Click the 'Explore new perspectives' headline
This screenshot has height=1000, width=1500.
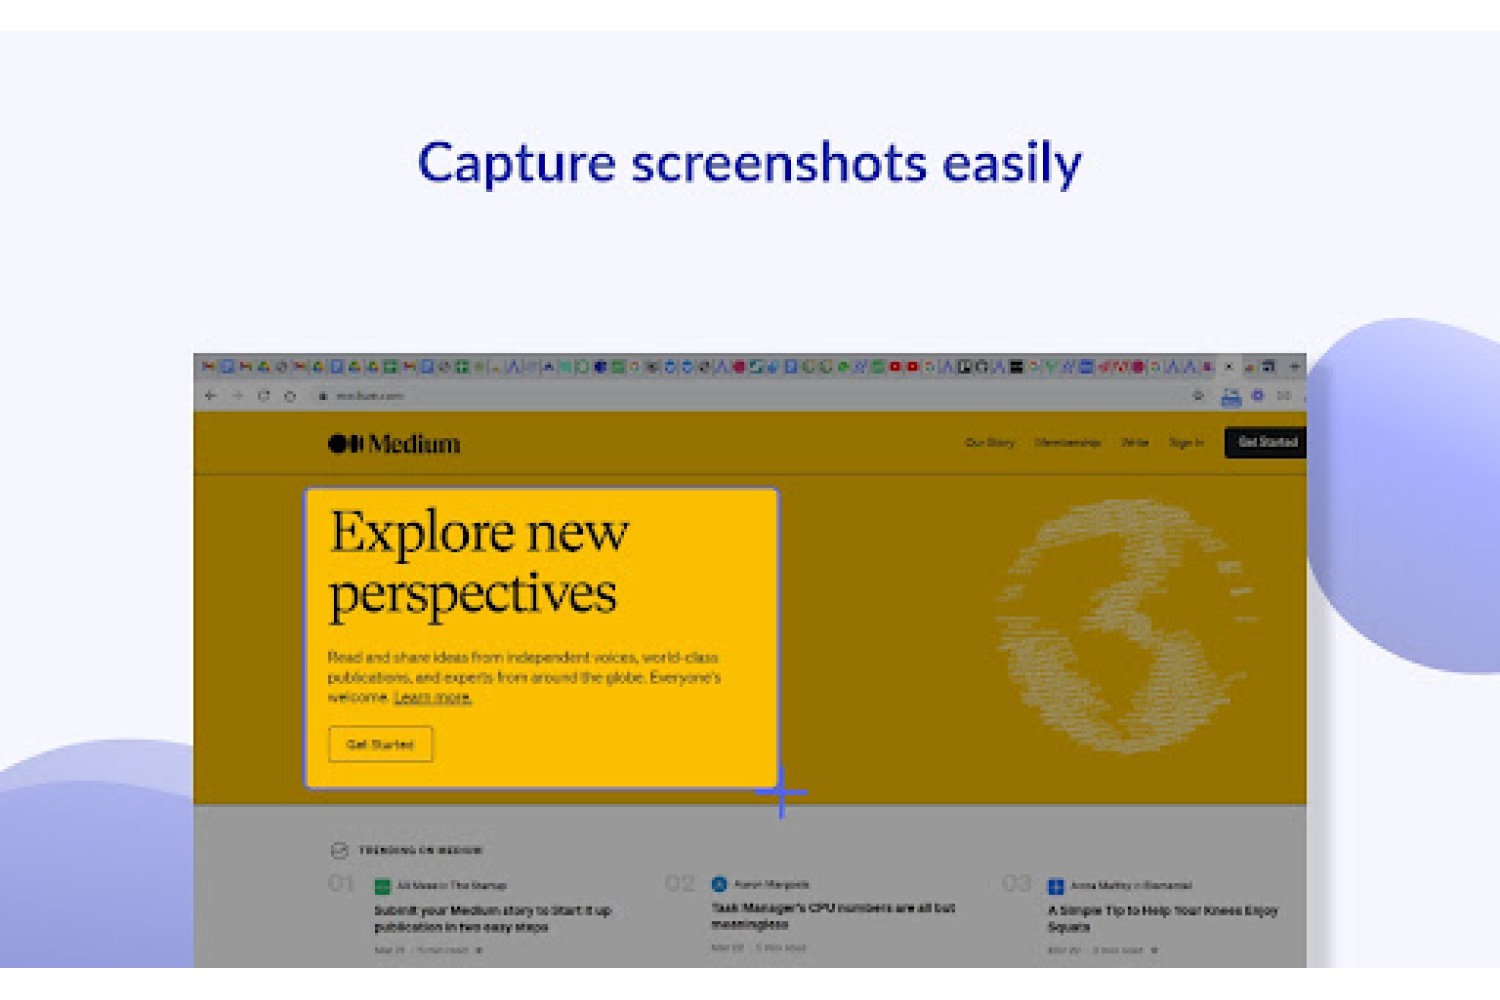click(479, 563)
